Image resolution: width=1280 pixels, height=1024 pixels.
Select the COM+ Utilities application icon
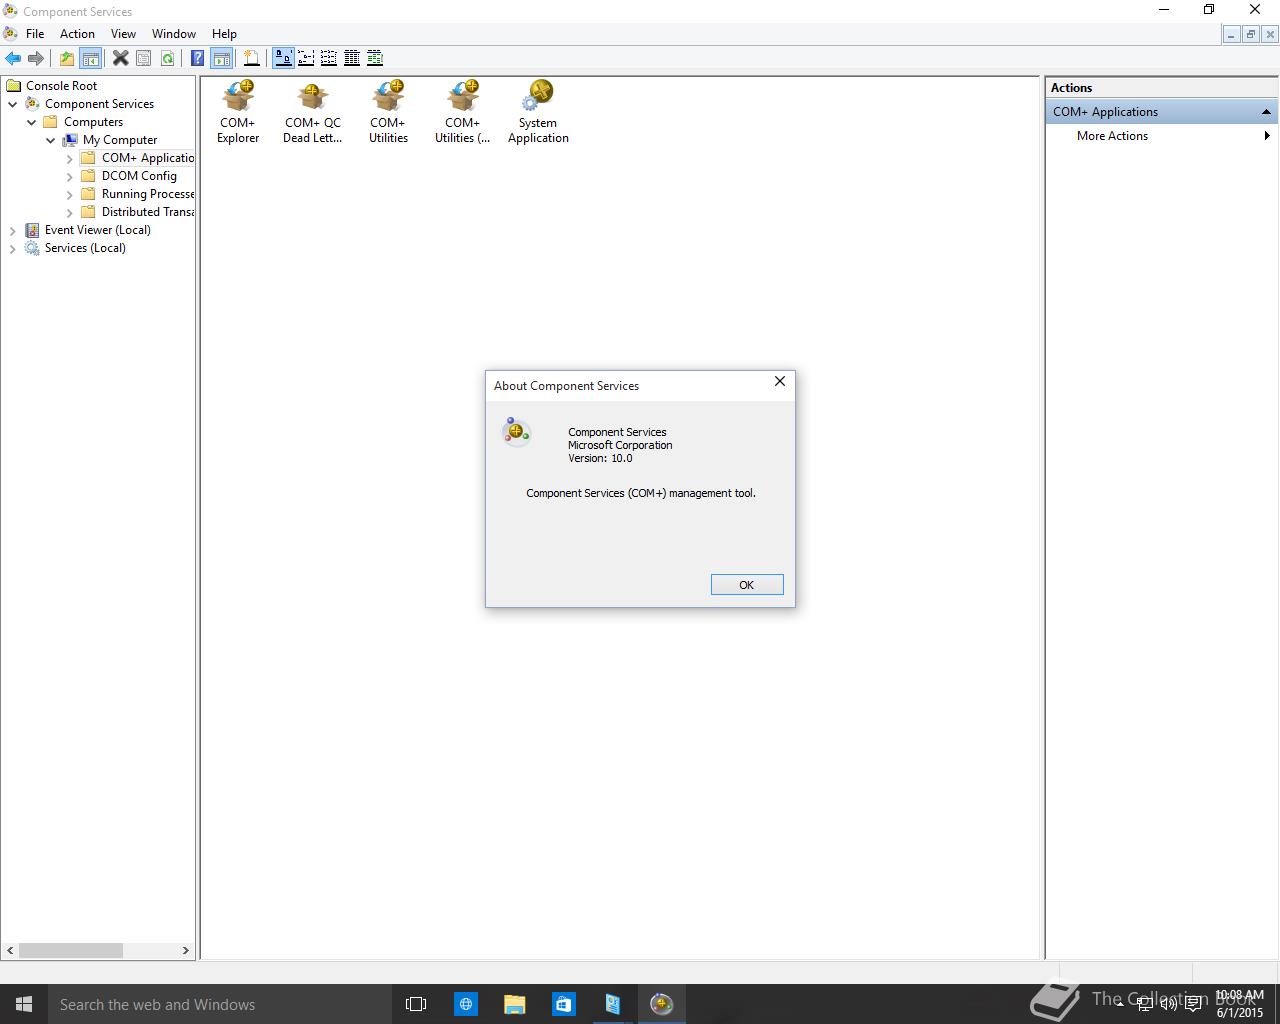click(x=388, y=112)
